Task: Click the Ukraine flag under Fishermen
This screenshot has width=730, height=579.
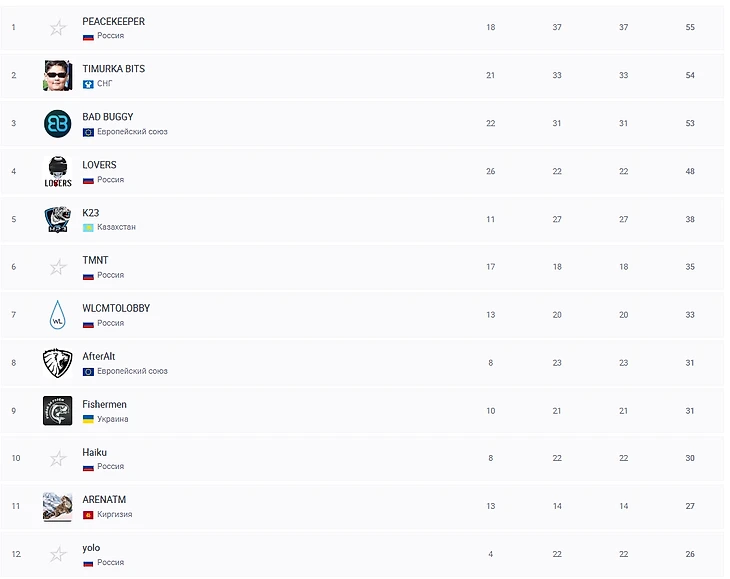Action: 88,419
